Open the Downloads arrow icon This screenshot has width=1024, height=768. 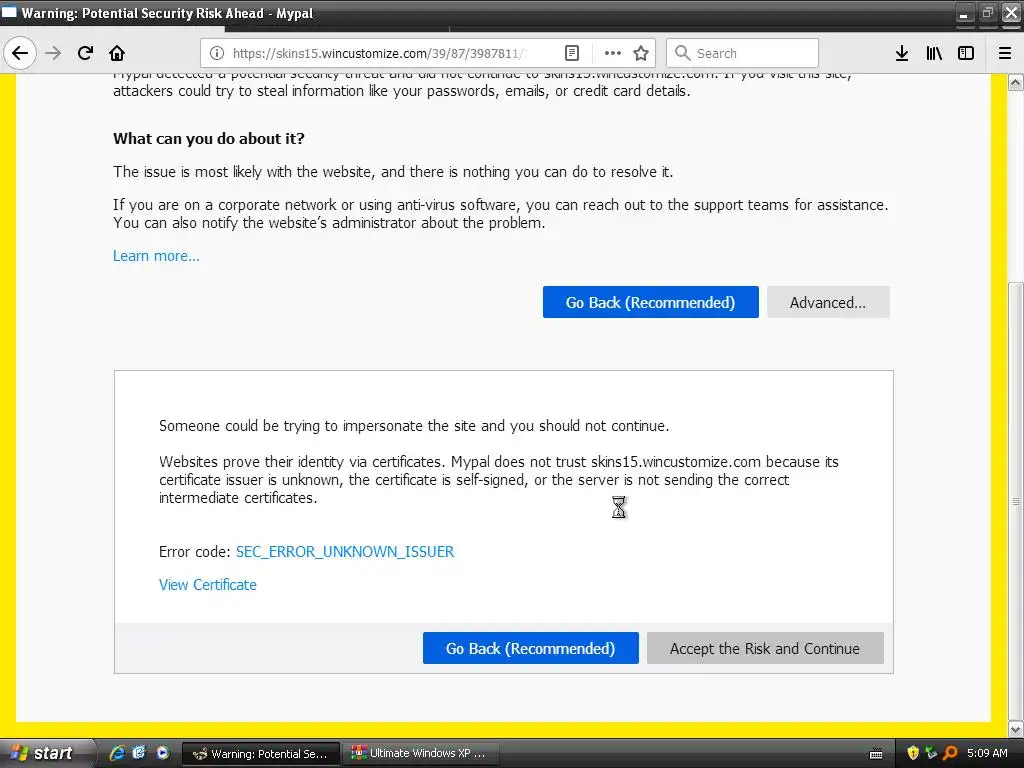(902, 54)
